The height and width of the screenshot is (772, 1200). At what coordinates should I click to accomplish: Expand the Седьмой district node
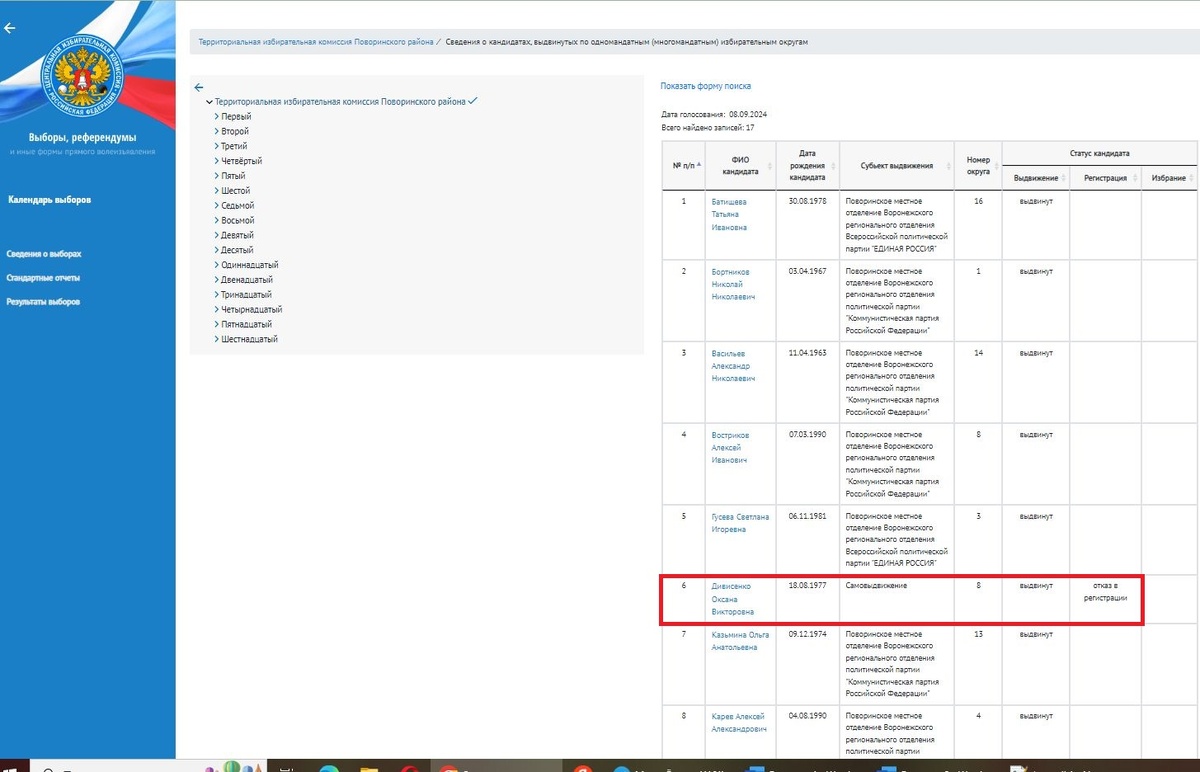click(217, 206)
